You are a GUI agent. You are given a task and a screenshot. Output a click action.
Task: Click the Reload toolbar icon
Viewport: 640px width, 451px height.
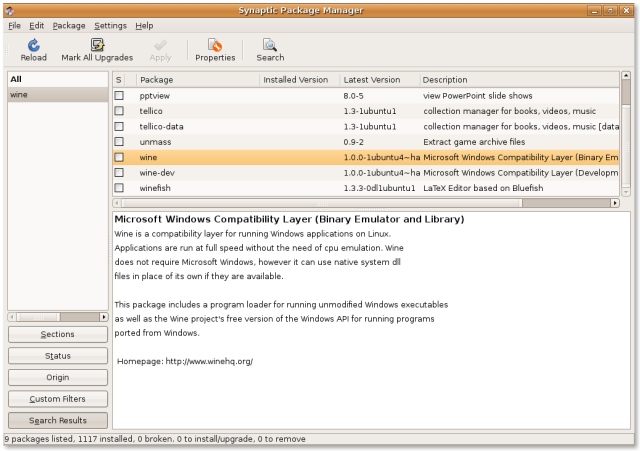point(33,45)
